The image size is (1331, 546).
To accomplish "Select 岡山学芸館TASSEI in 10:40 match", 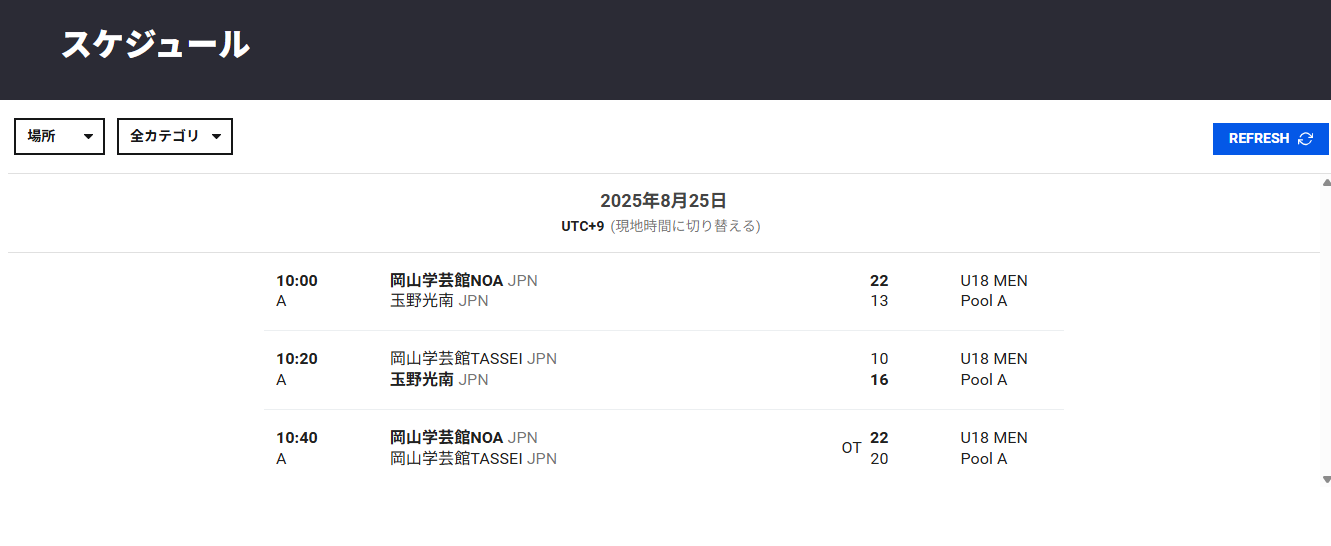I will tap(456, 459).
